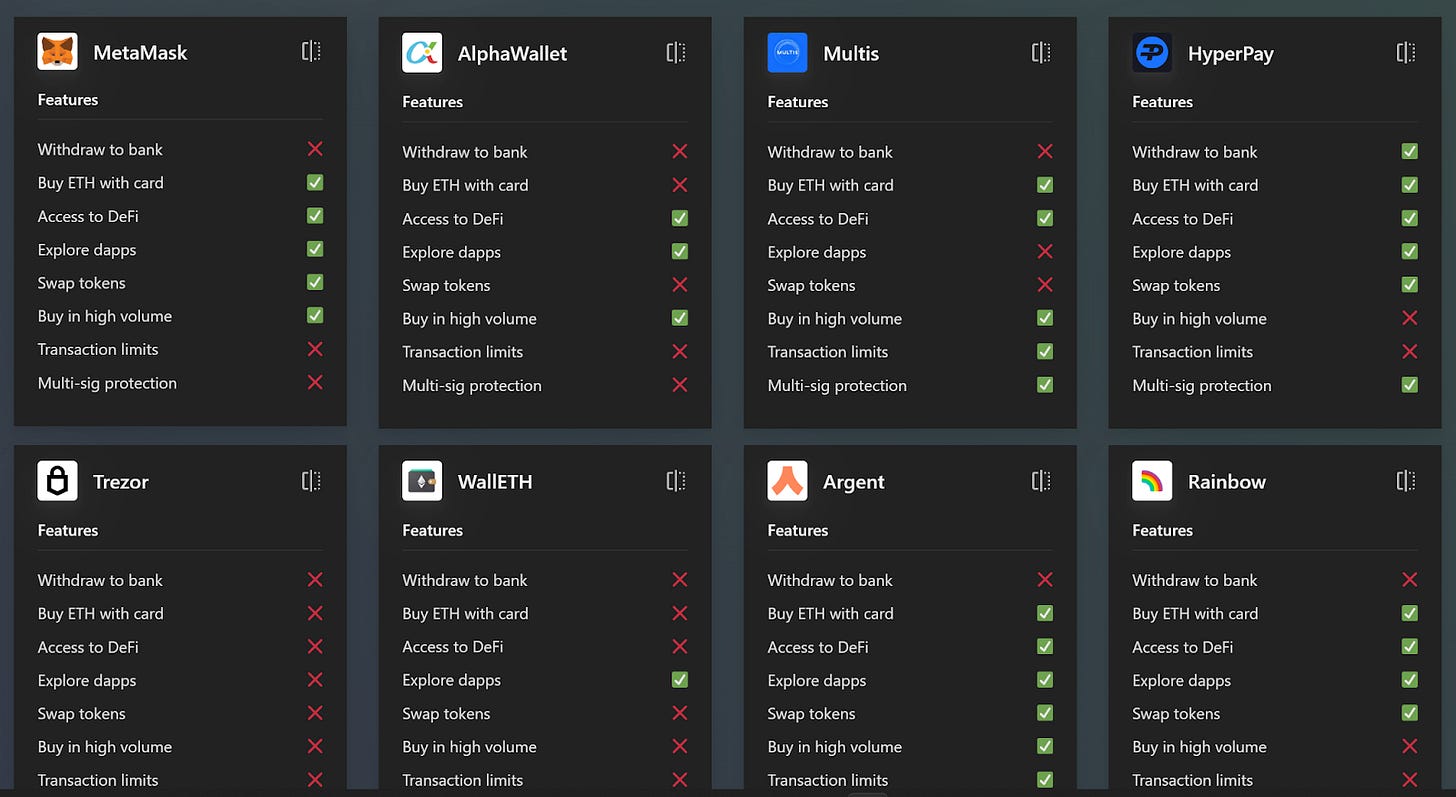Viewport: 1456px width, 797px height.
Task: Click red X for Multis Explore dapps
Action: (1045, 252)
